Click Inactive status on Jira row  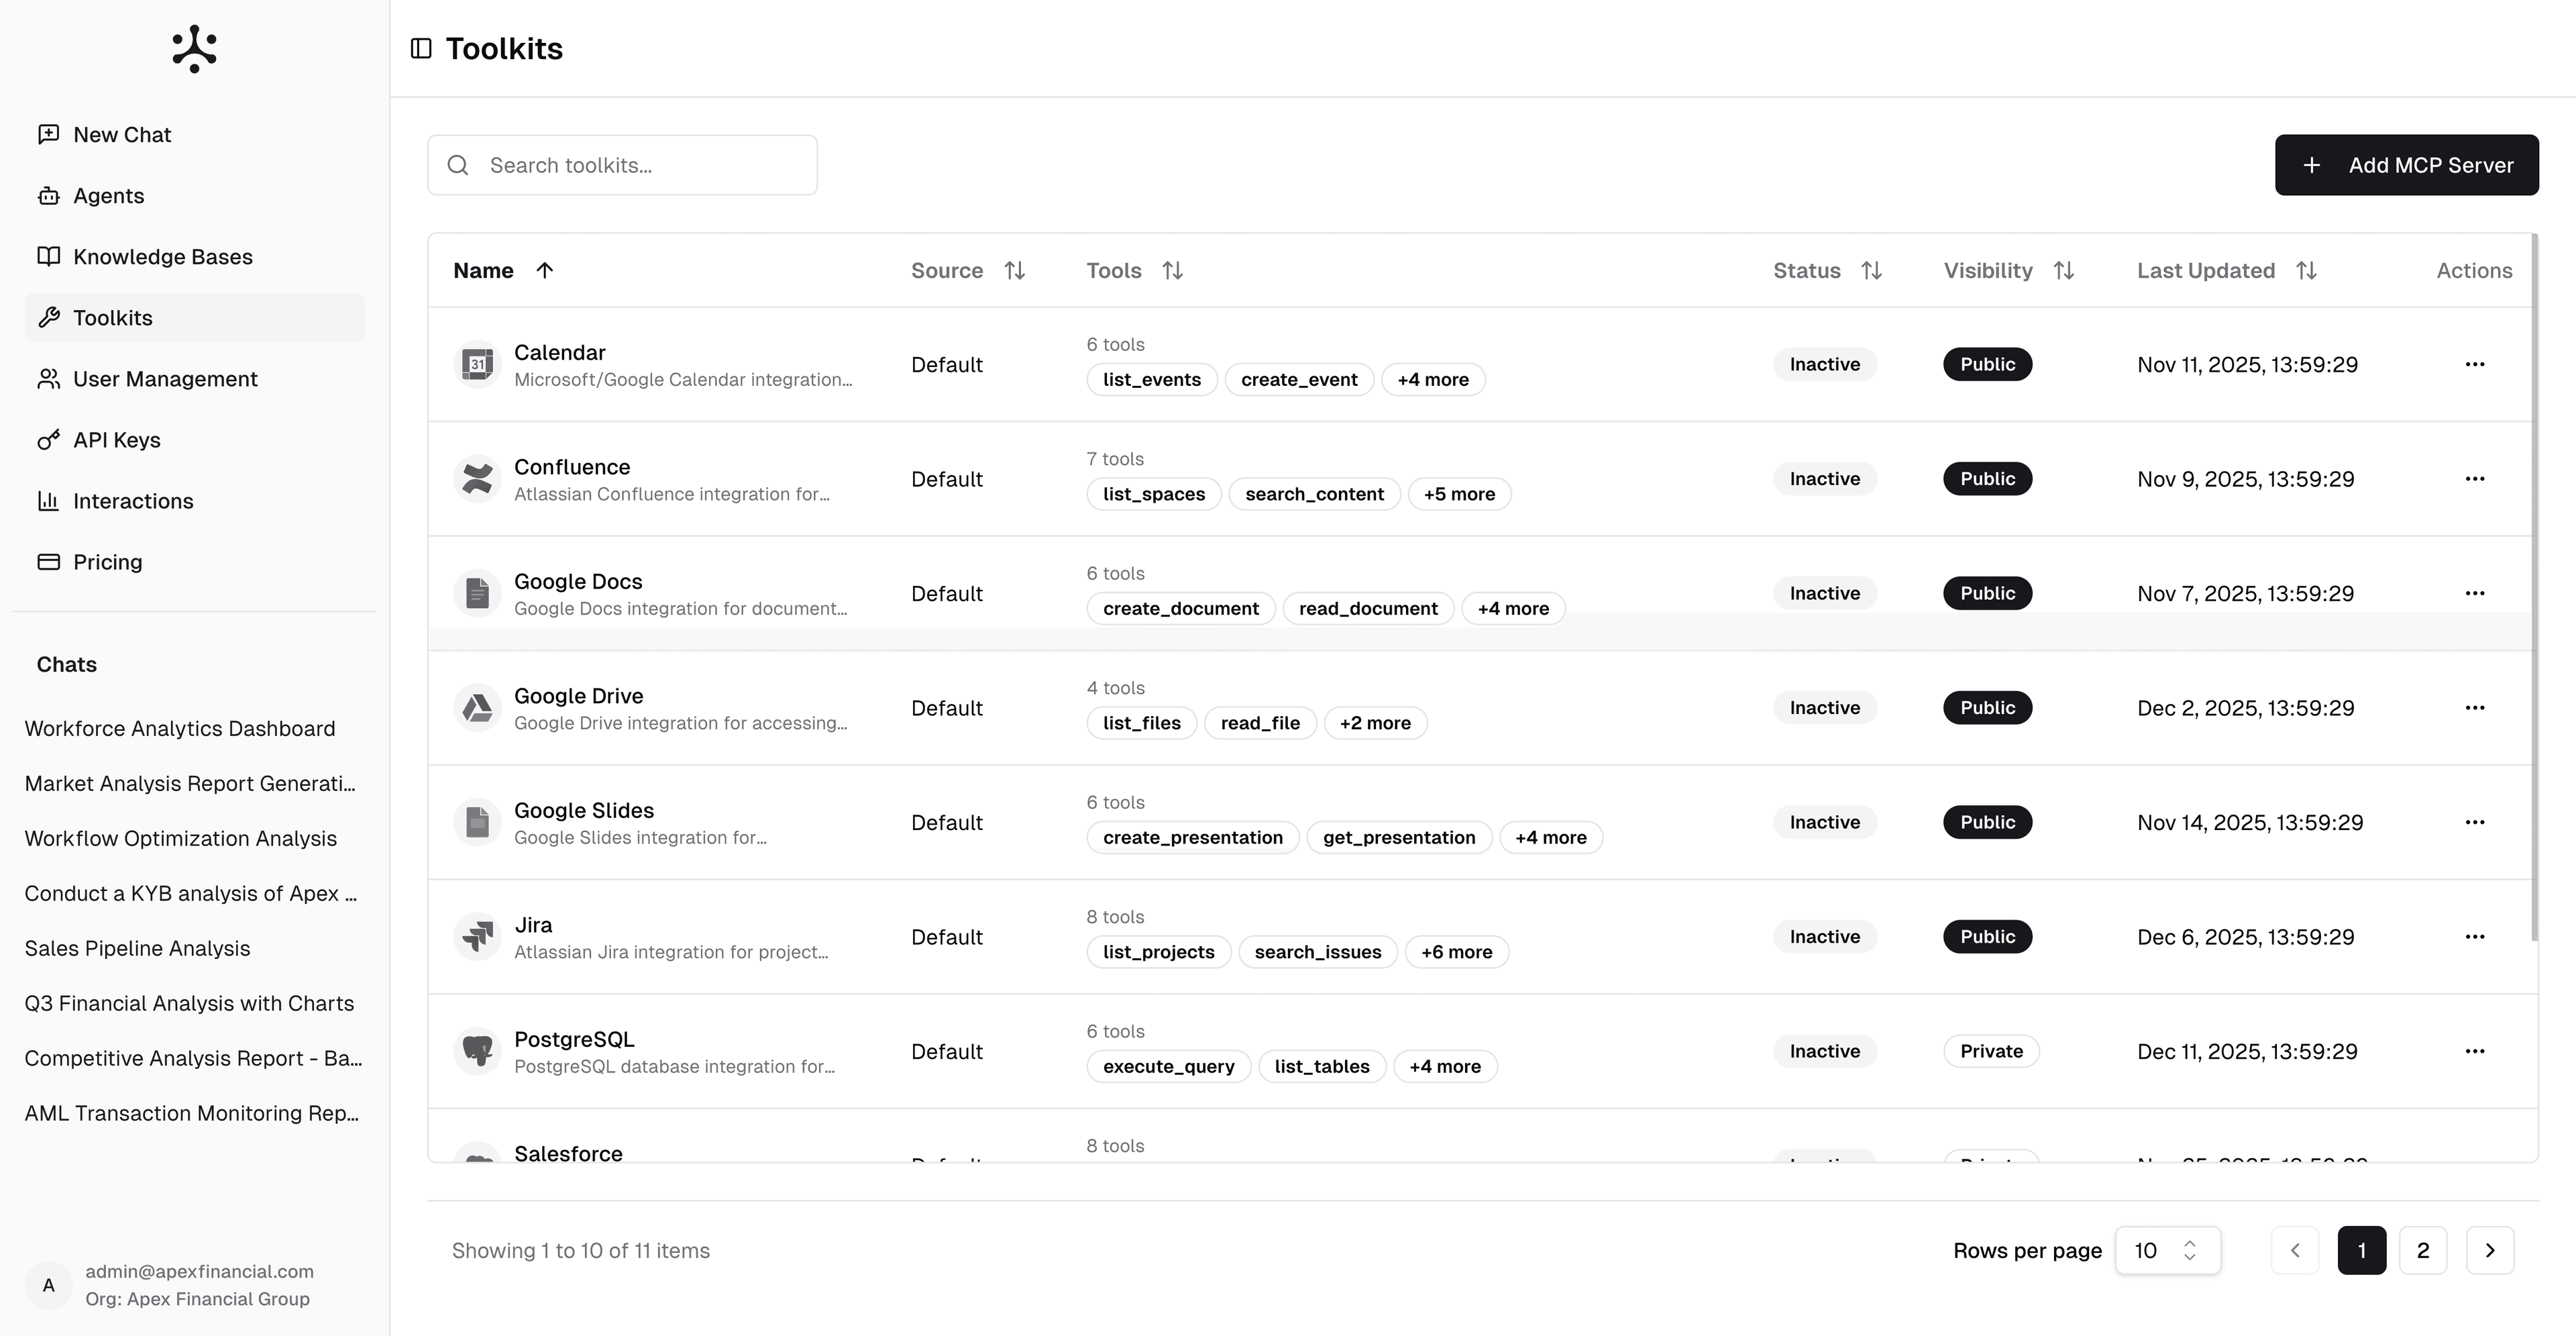1824,937
